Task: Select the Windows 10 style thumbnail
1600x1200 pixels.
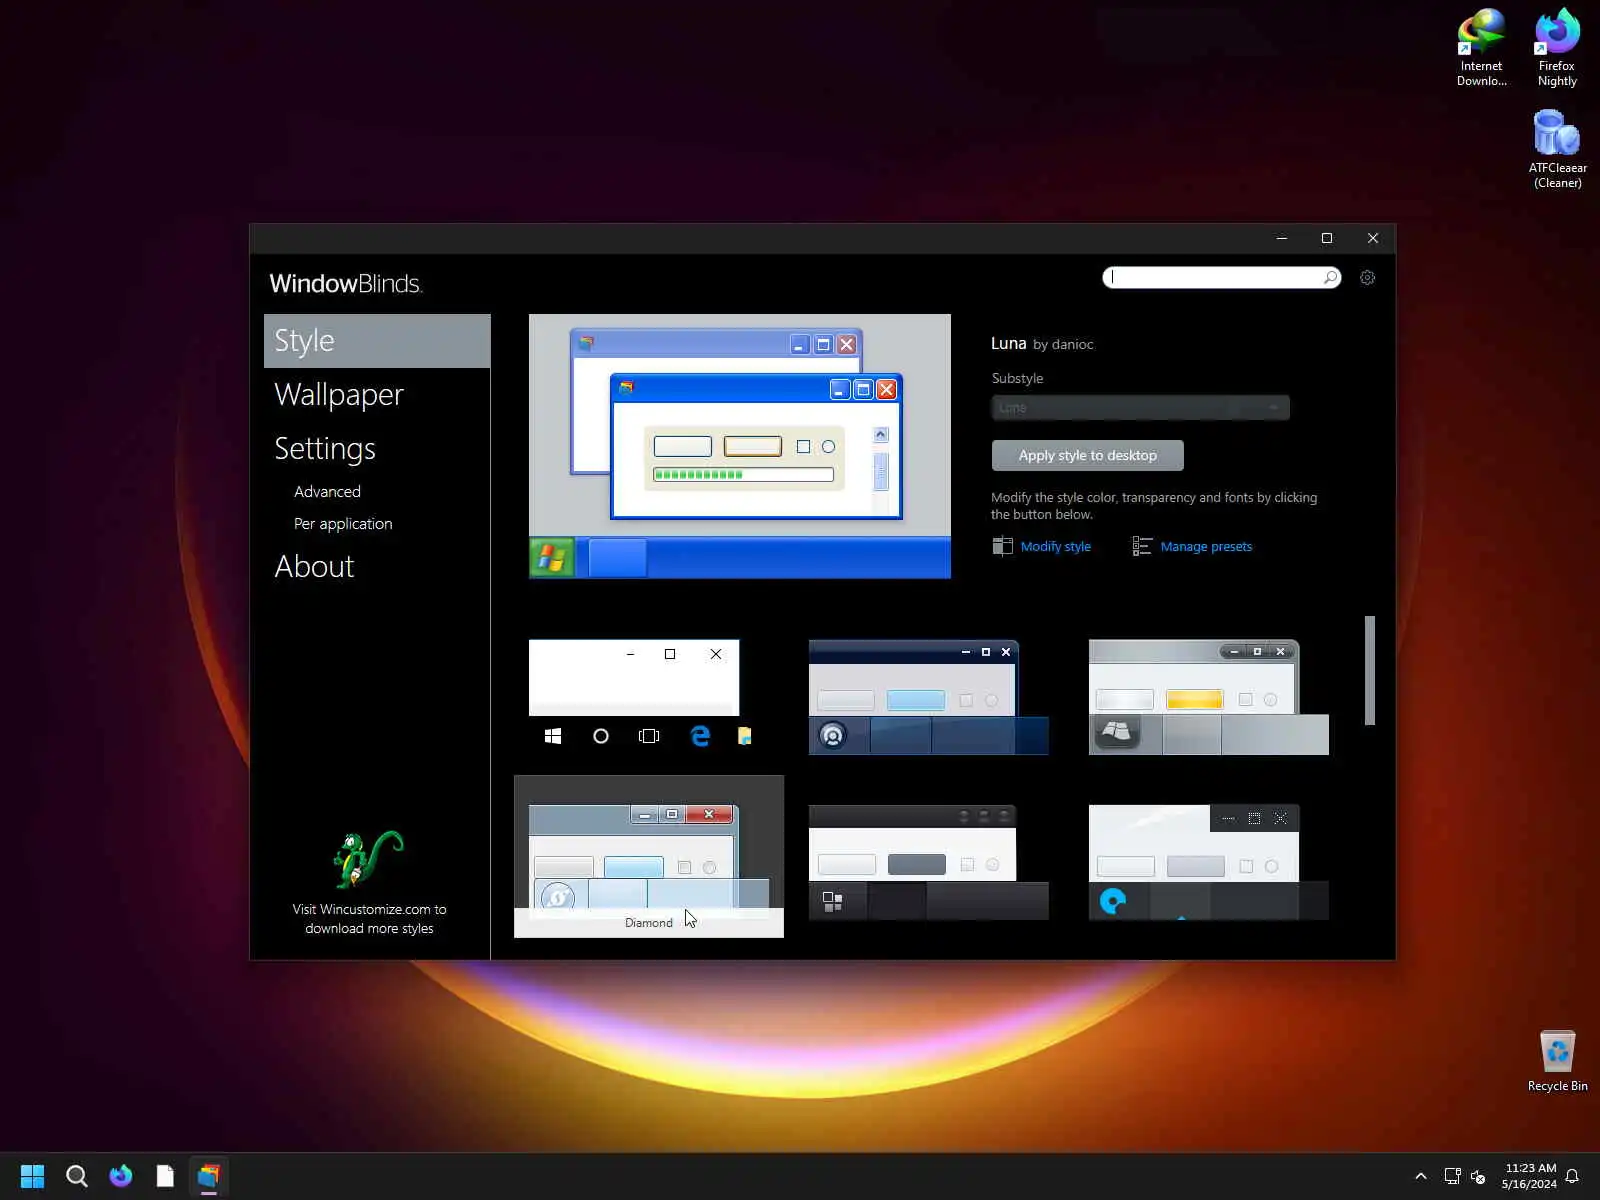Action: tap(649, 698)
